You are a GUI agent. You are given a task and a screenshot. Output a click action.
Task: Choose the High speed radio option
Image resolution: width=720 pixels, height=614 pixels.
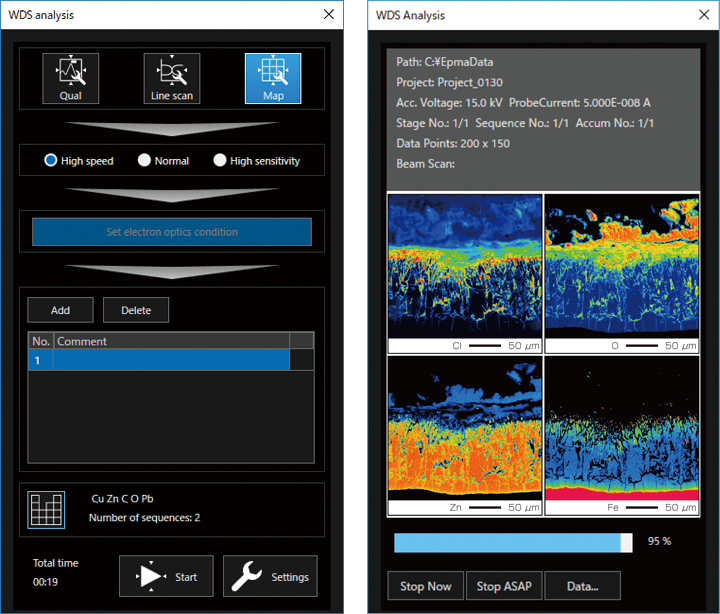(x=51, y=160)
